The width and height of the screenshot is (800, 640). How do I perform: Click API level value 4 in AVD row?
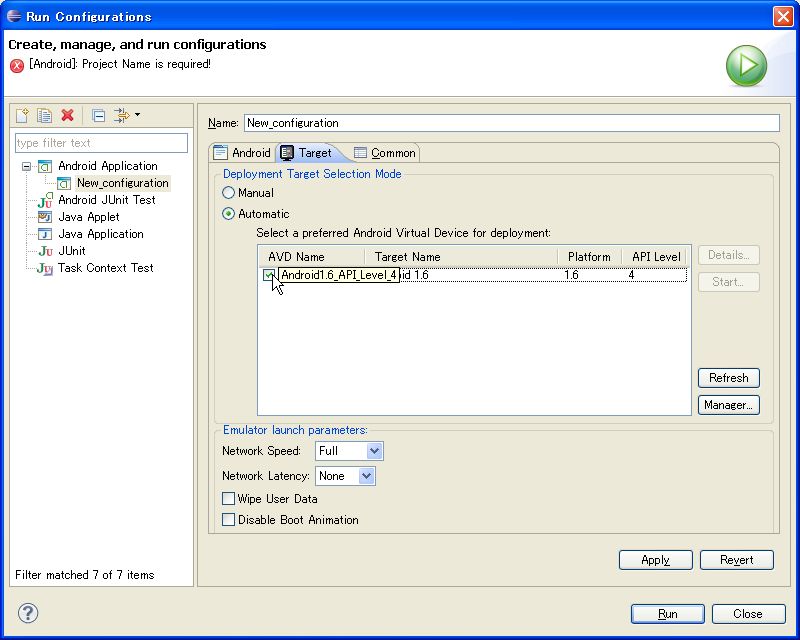tap(631, 275)
